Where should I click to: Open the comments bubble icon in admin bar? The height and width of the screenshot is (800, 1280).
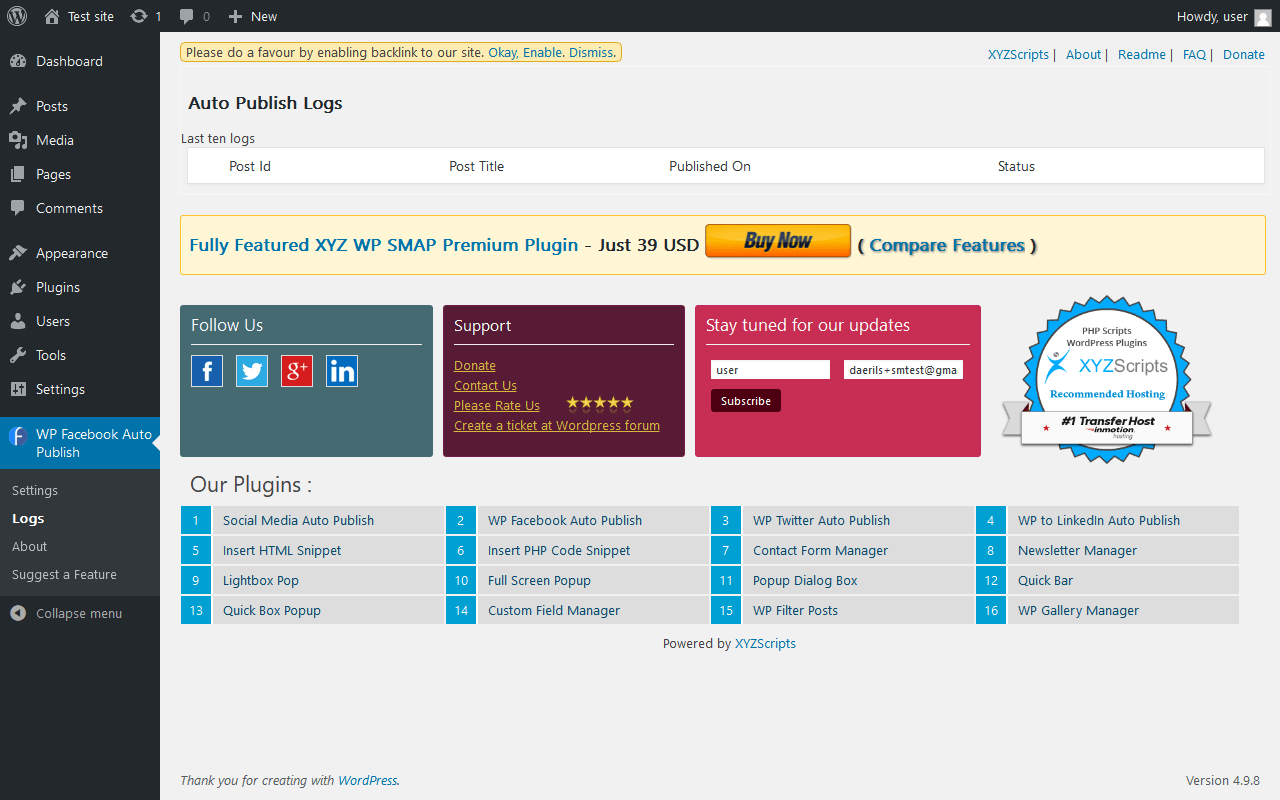click(186, 16)
